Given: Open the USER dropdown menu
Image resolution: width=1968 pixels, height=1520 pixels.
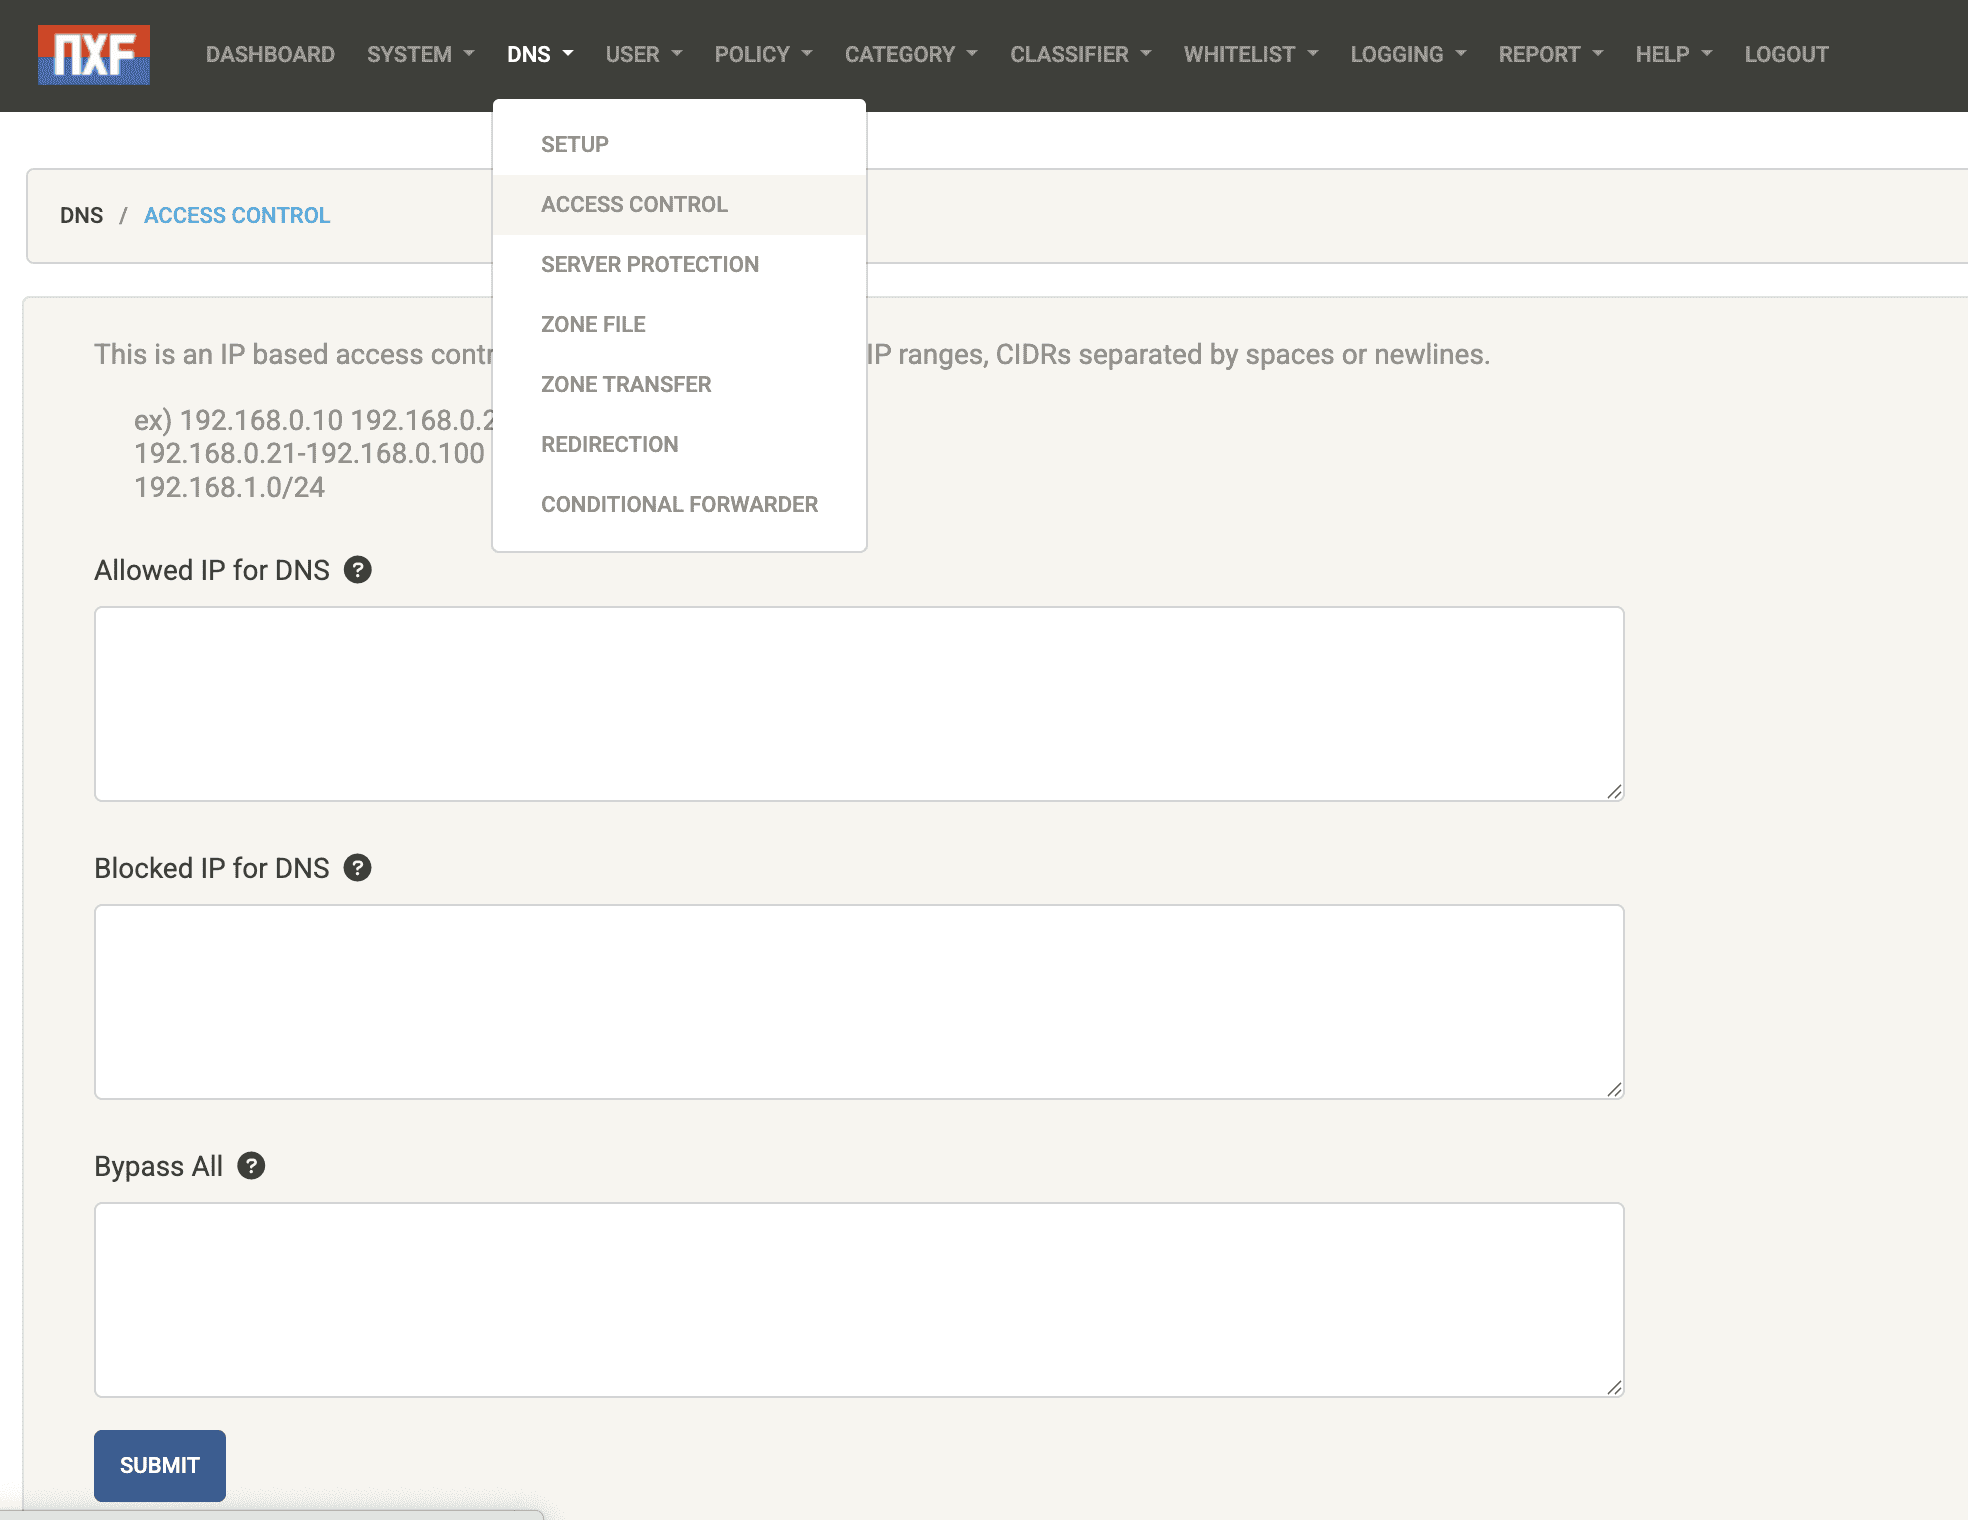Looking at the screenshot, I should pos(643,55).
